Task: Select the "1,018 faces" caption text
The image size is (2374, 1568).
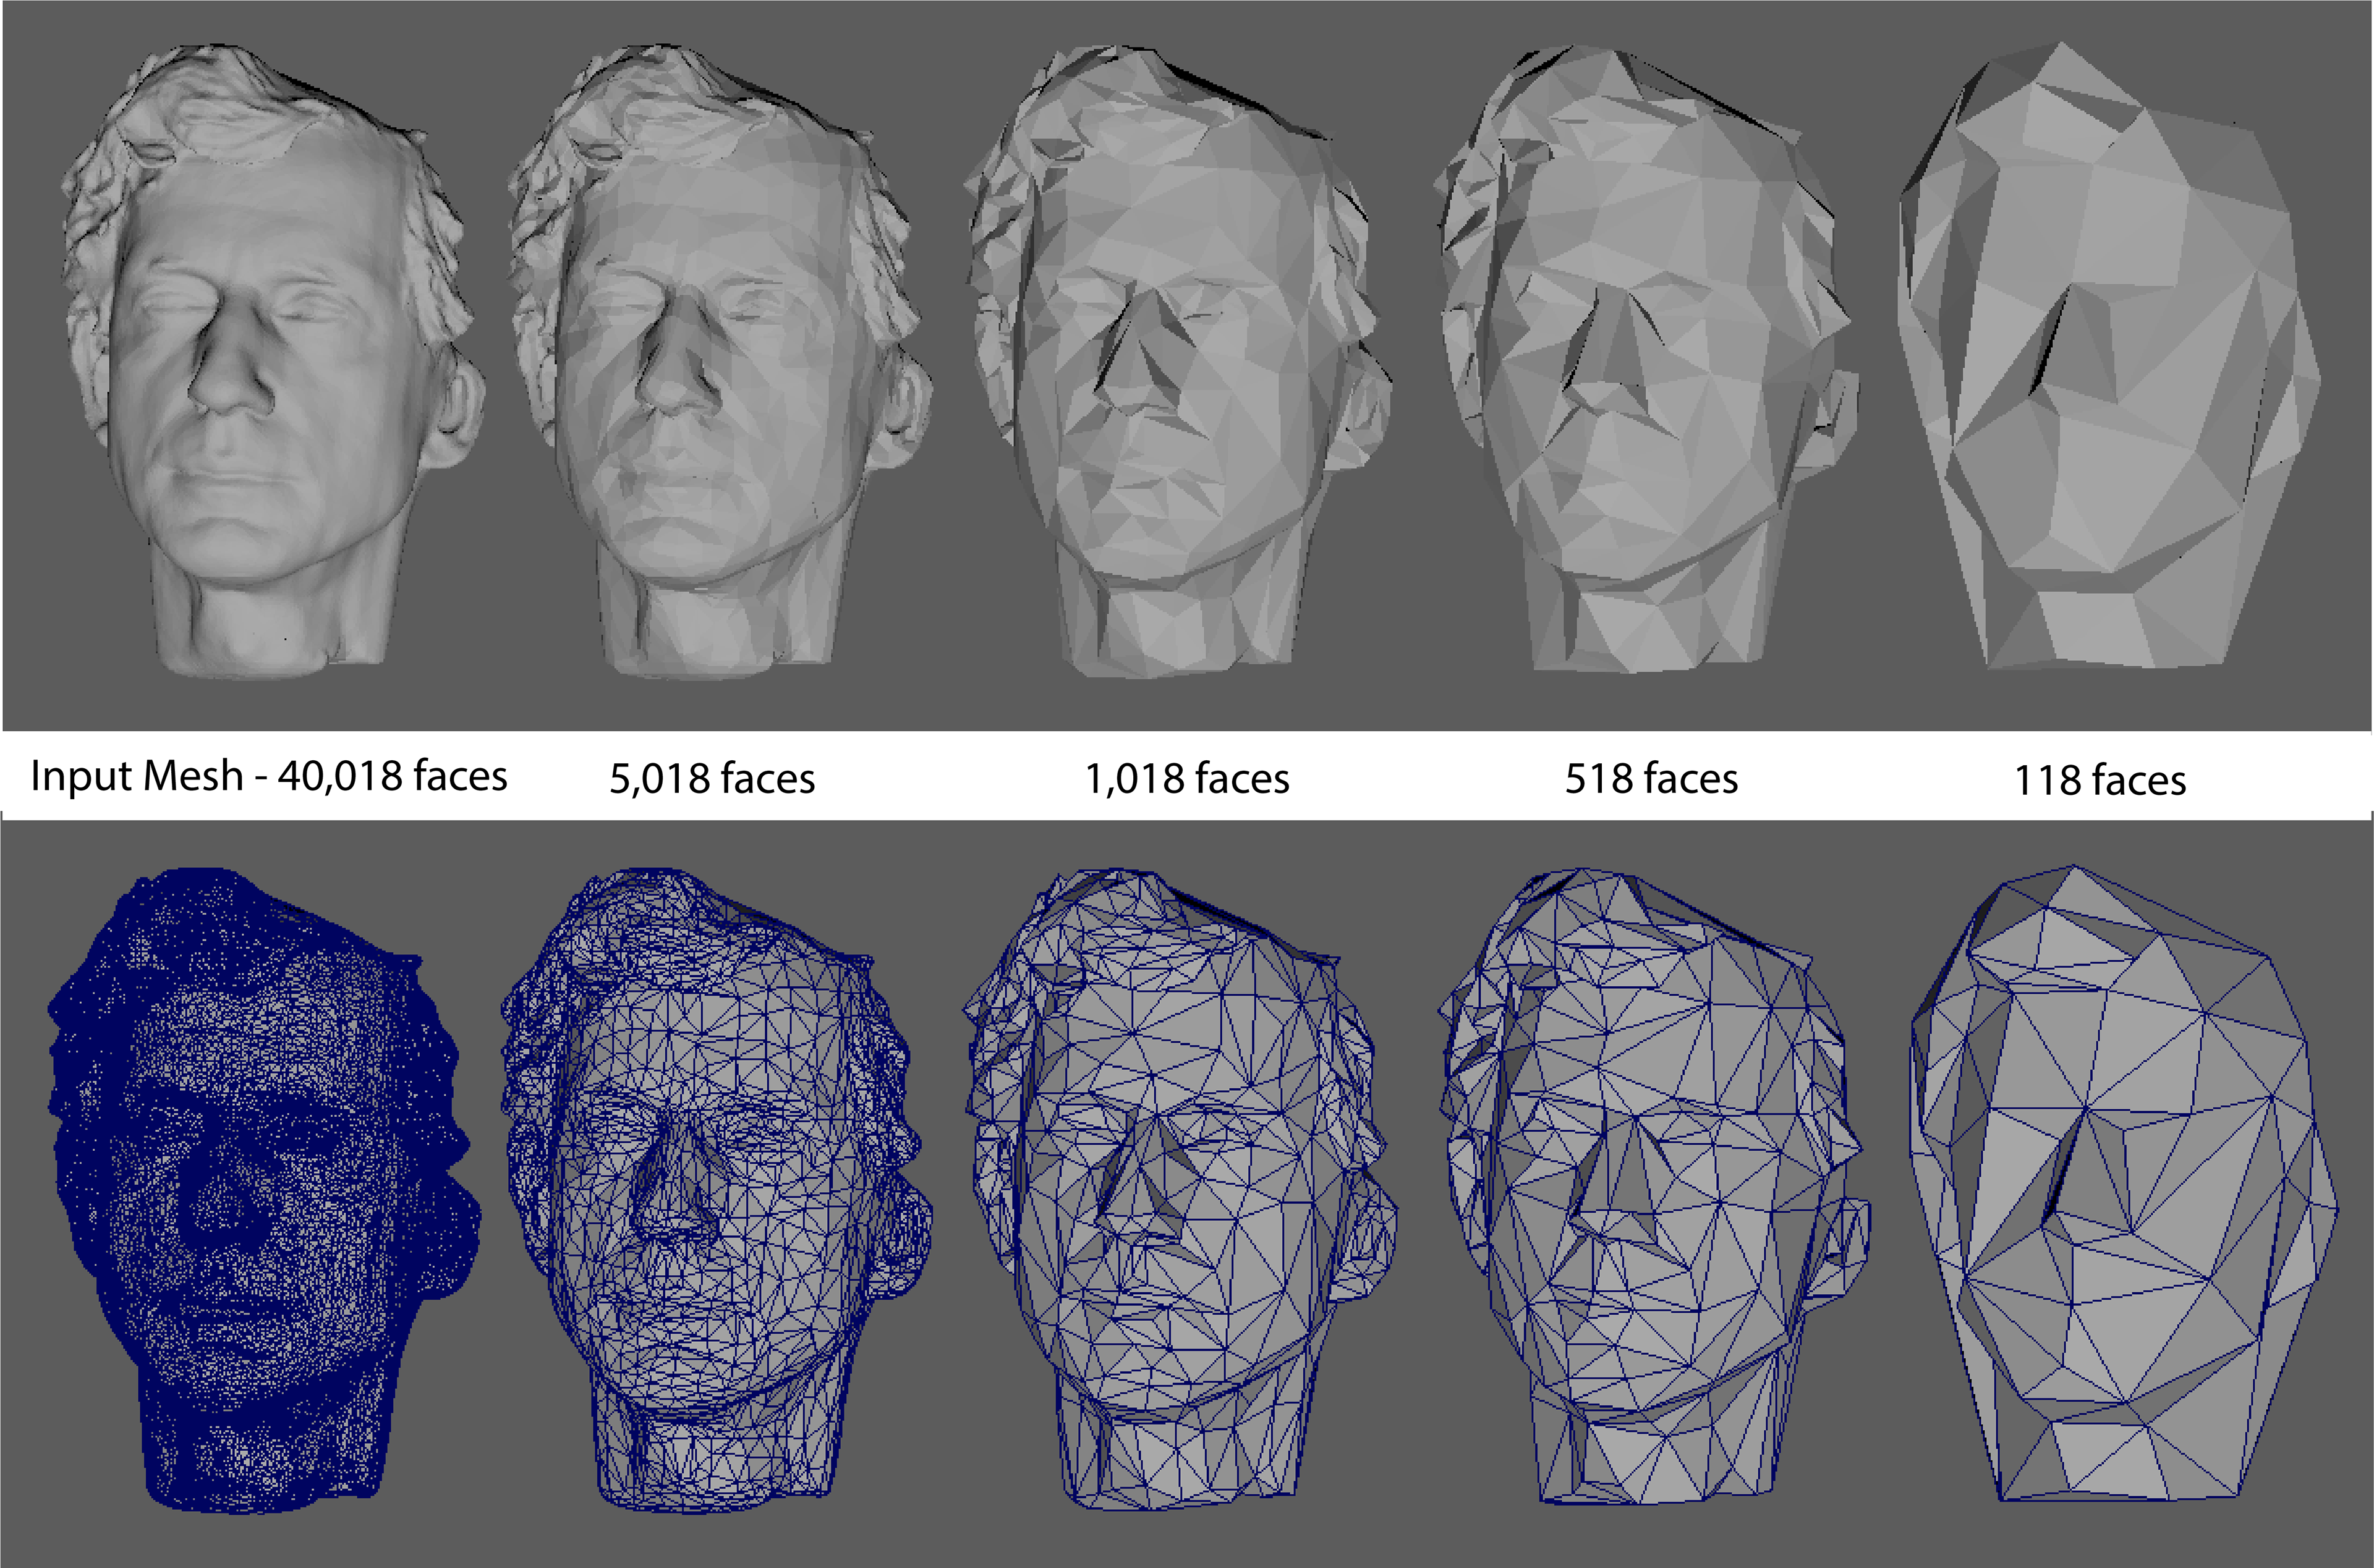Action: (1187, 779)
